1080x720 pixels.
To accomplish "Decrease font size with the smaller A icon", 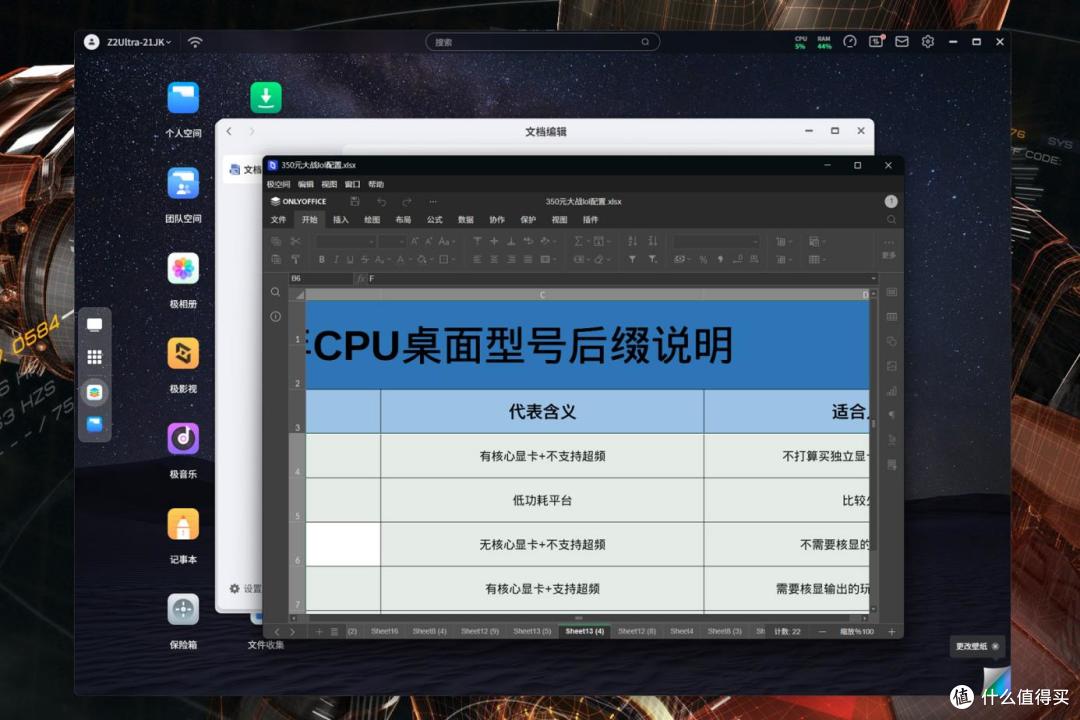I will point(428,241).
